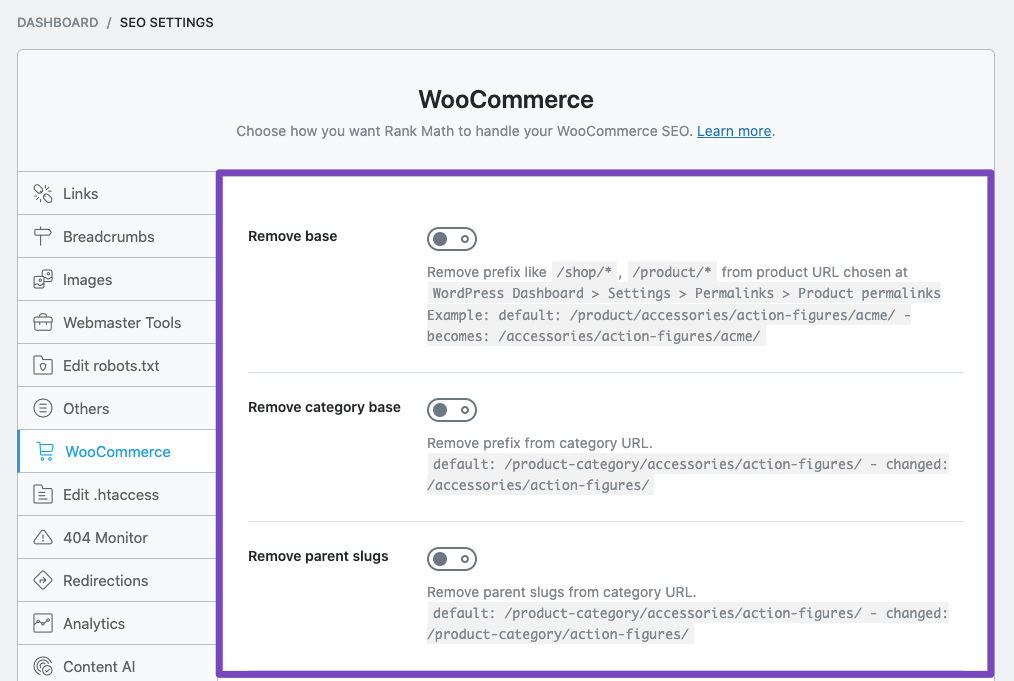Select the Others tab
The image size is (1014, 681).
(117, 408)
